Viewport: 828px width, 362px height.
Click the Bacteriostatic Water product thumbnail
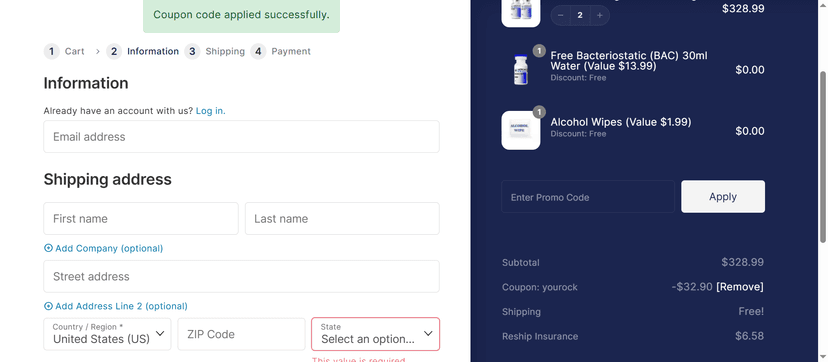(x=521, y=69)
